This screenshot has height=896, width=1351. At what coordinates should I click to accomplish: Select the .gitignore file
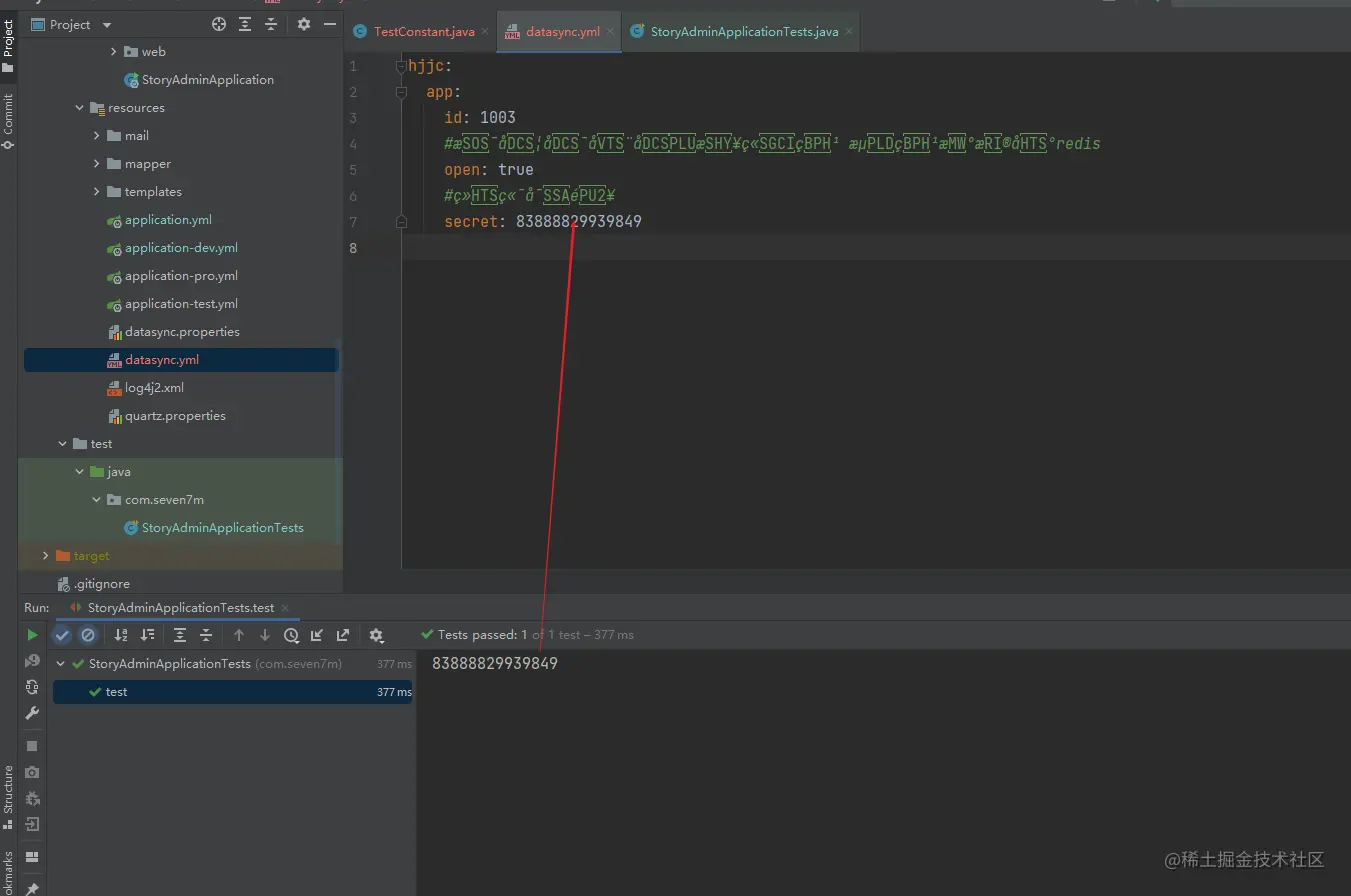pos(93,584)
